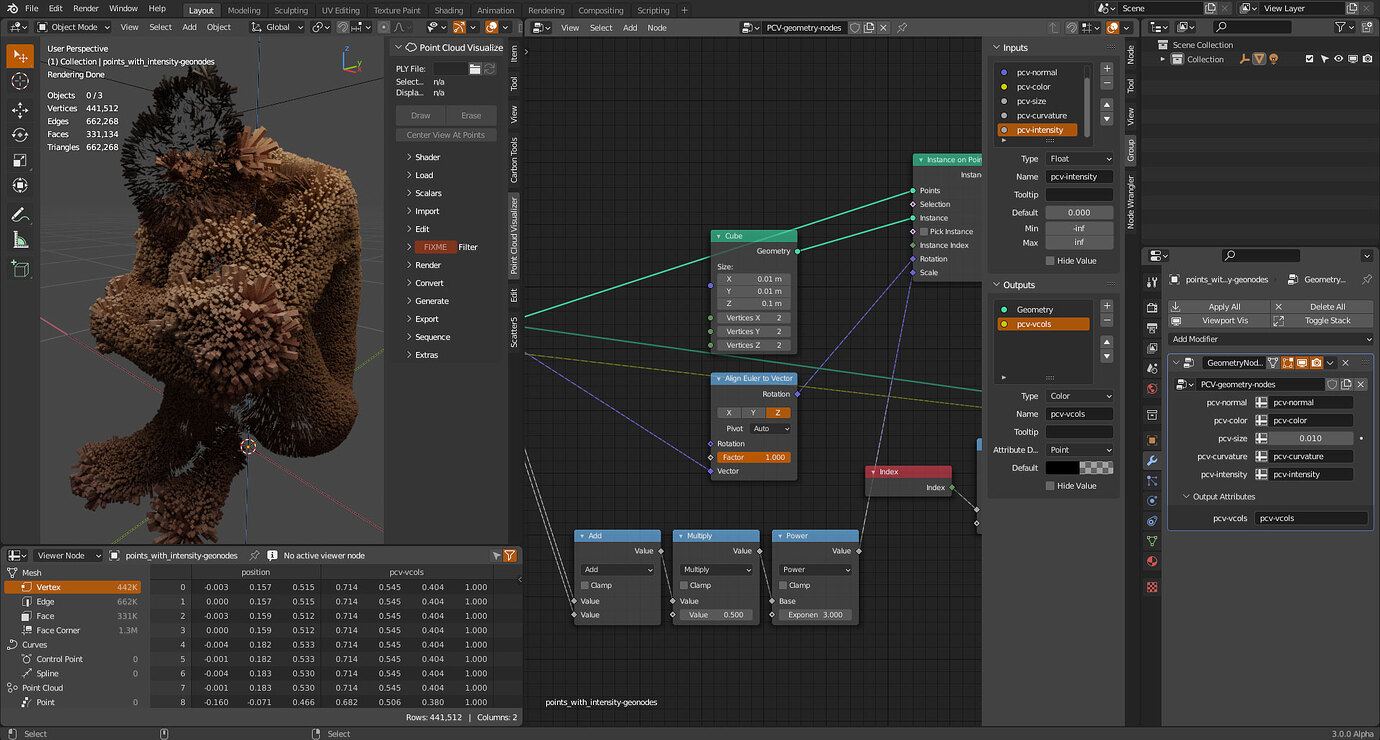The width and height of the screenshot is (1380, 740).
Task: Open the Attribute Domain Point dropdown
Action: point(1079,450)
